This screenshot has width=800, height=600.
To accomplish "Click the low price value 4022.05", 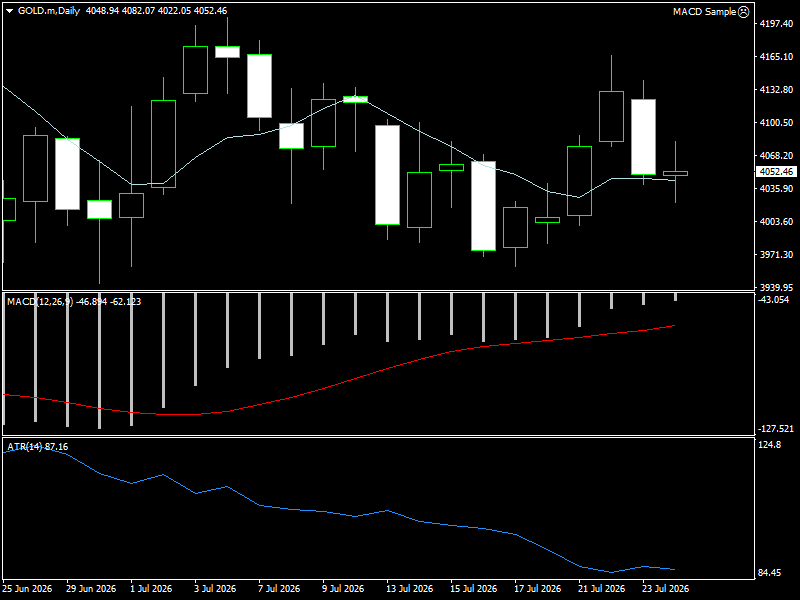I will tap(174, 11).
